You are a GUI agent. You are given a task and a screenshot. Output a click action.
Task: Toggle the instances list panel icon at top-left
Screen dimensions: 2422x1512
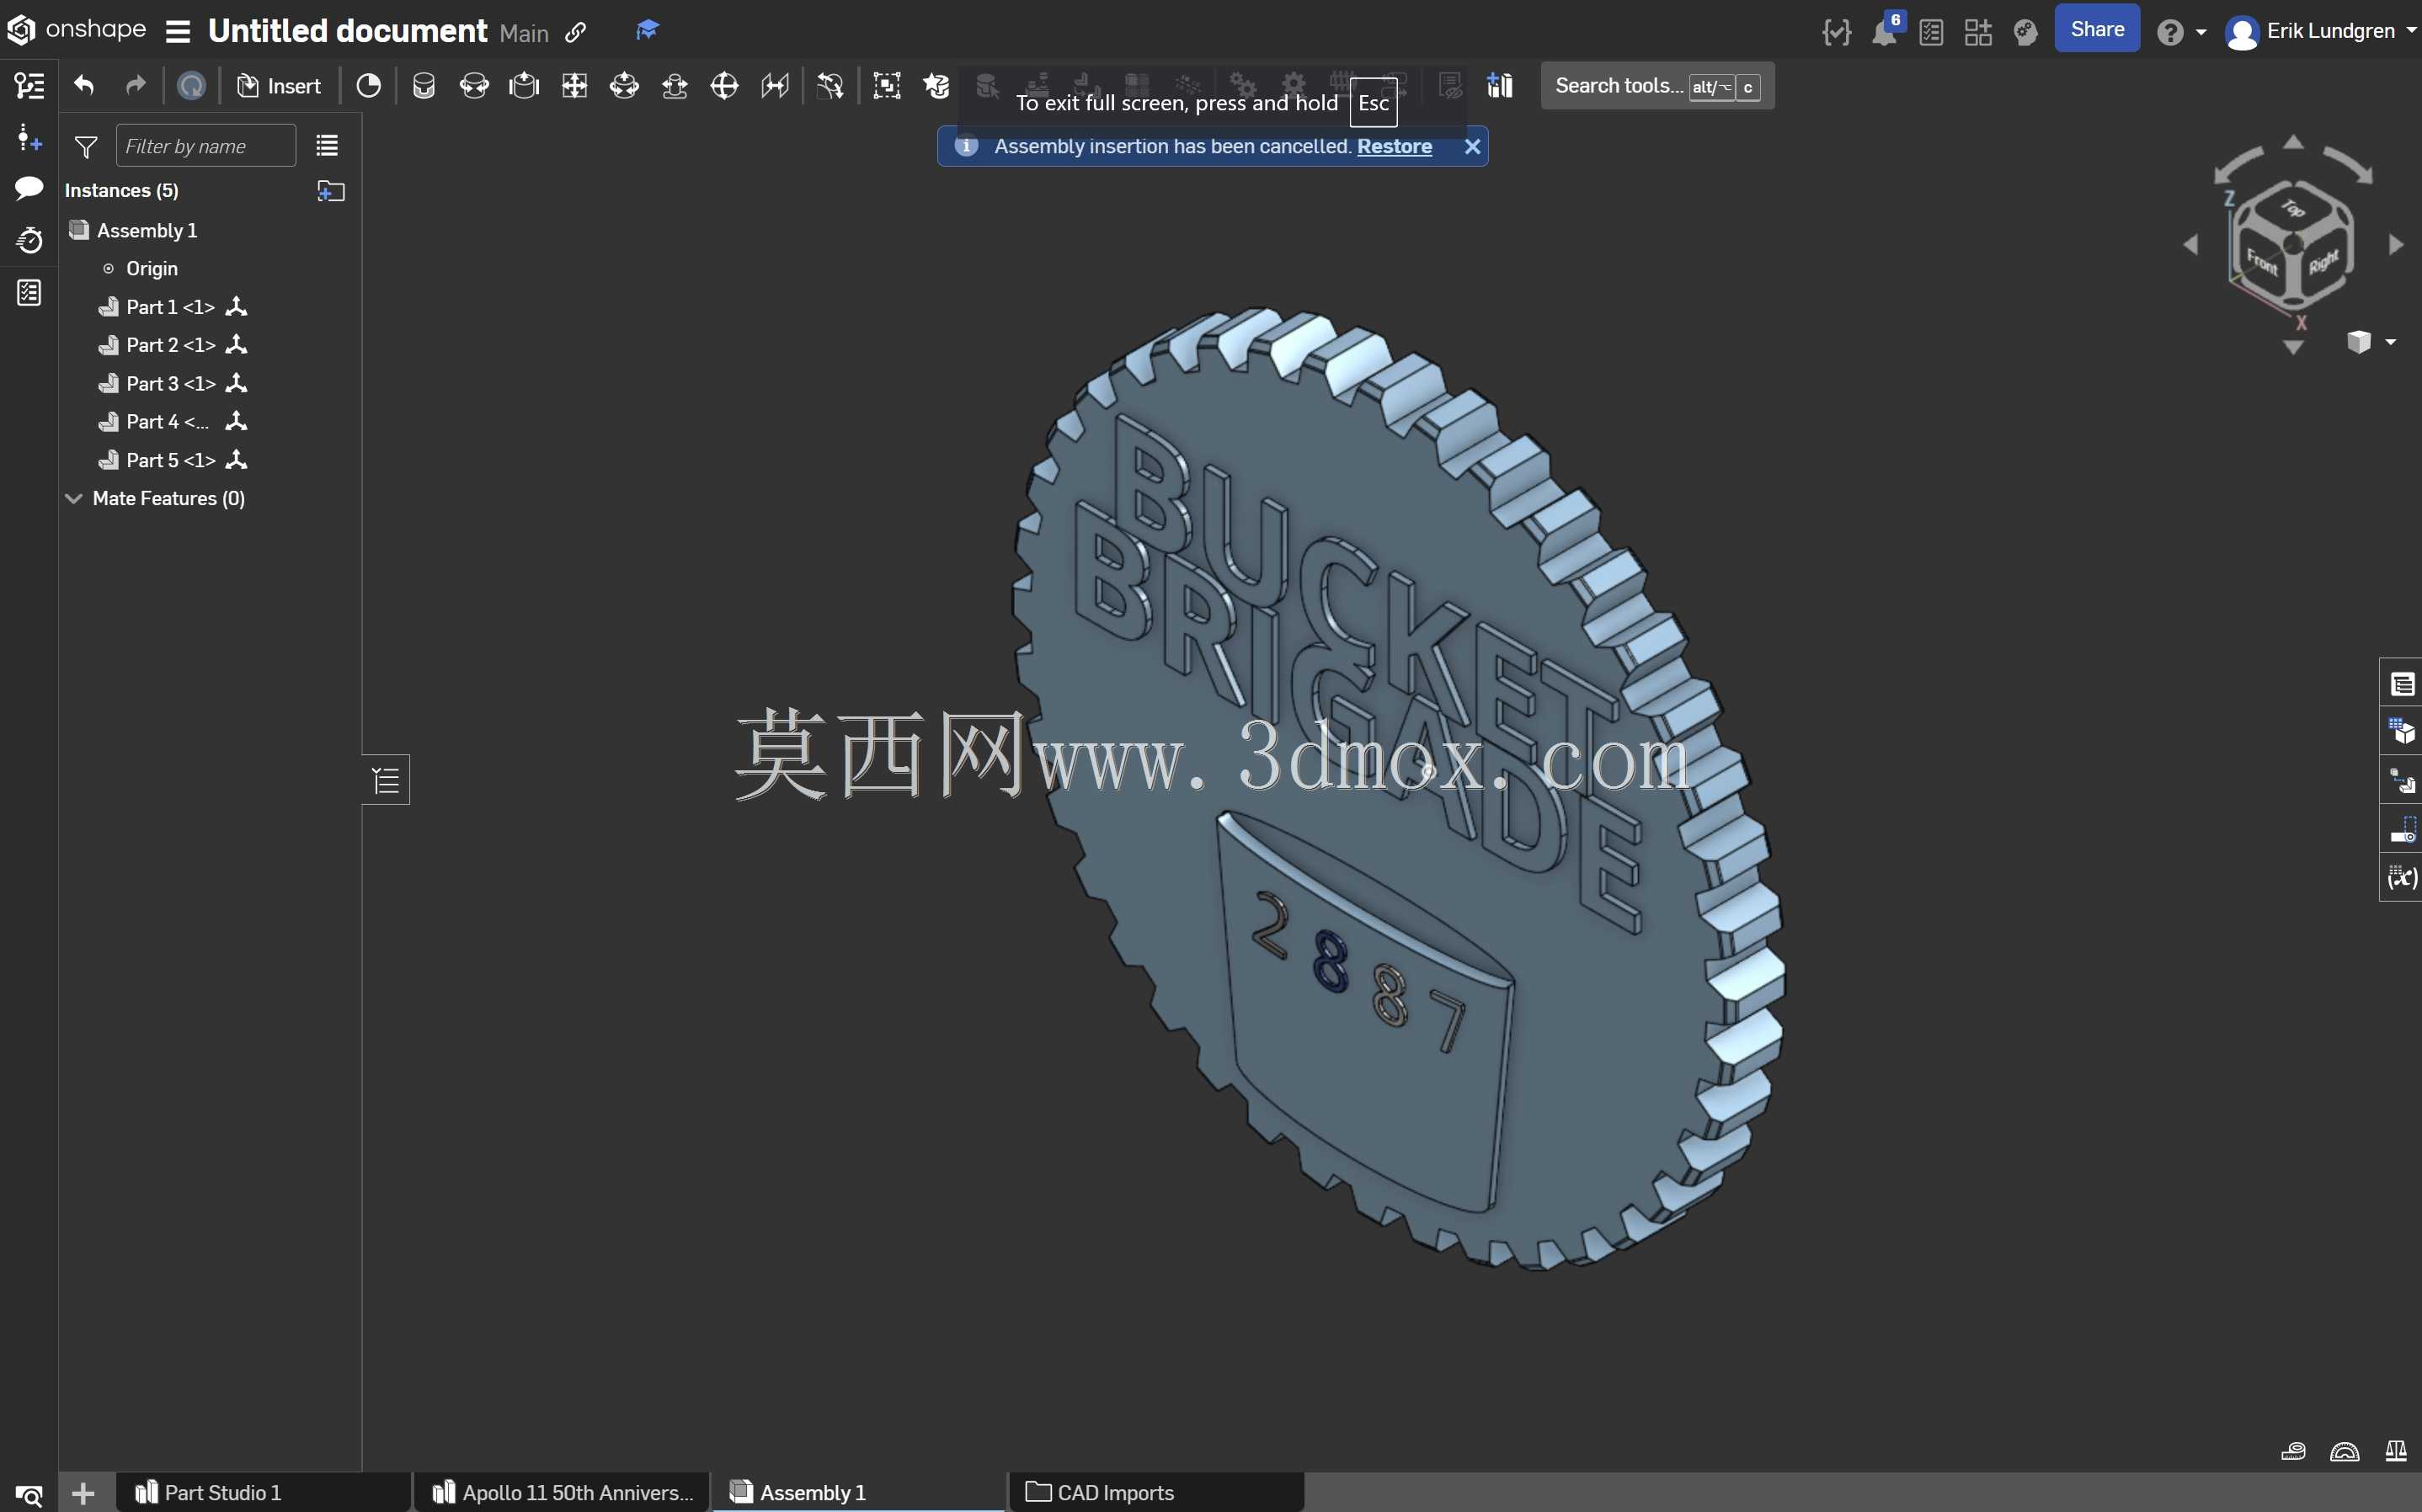click(x=29, y=86)
